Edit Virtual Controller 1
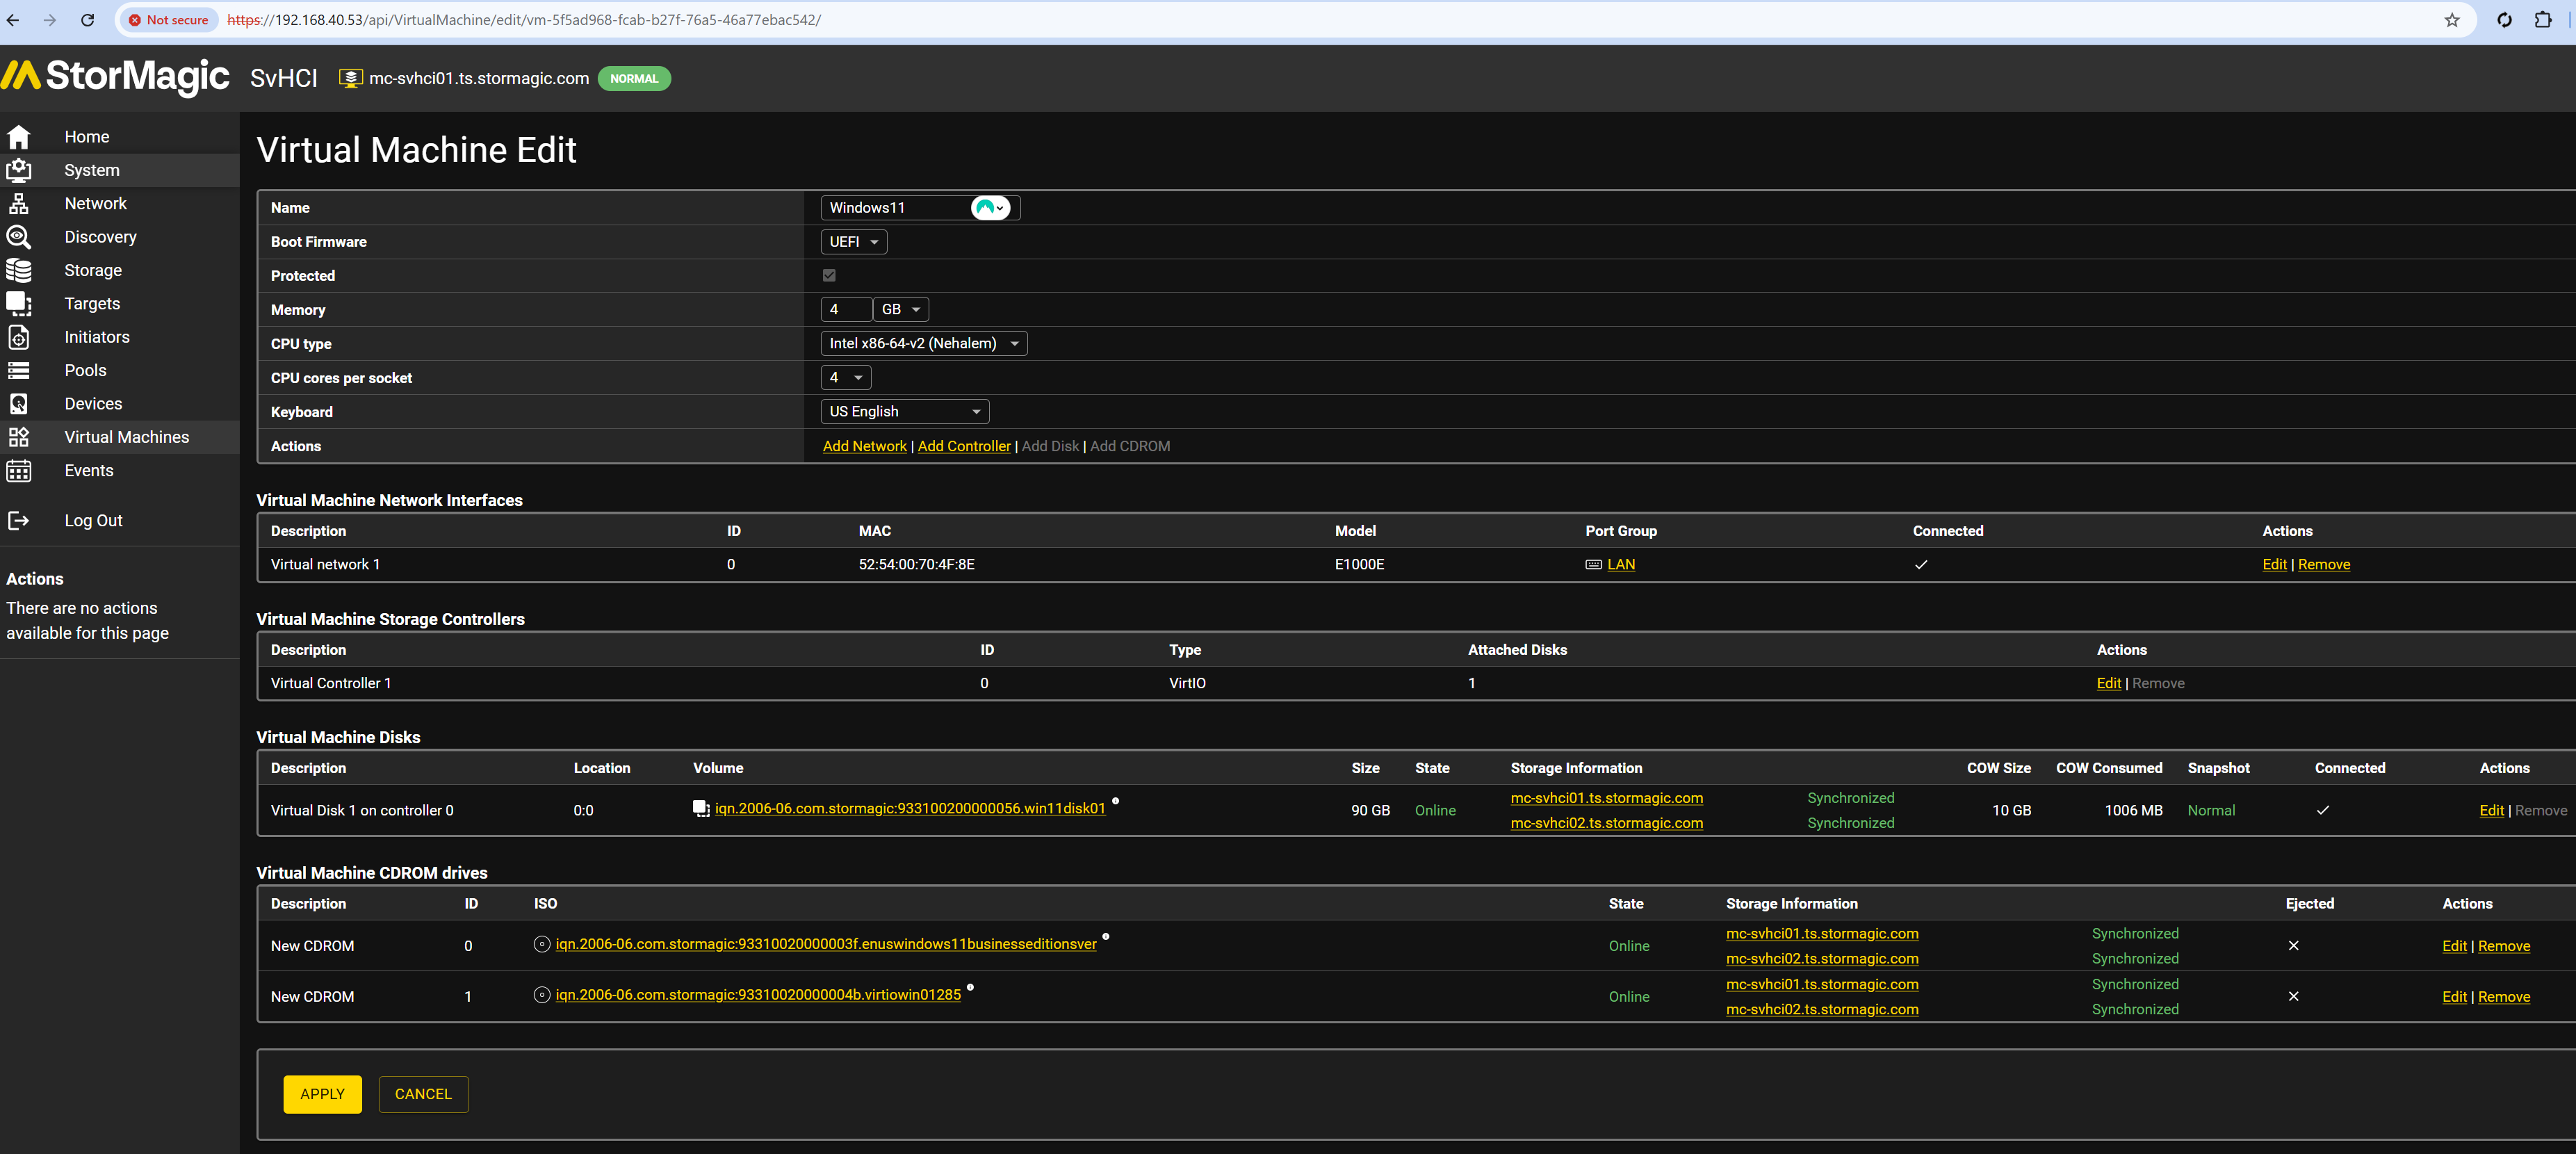 click(x=2108, y=684)
